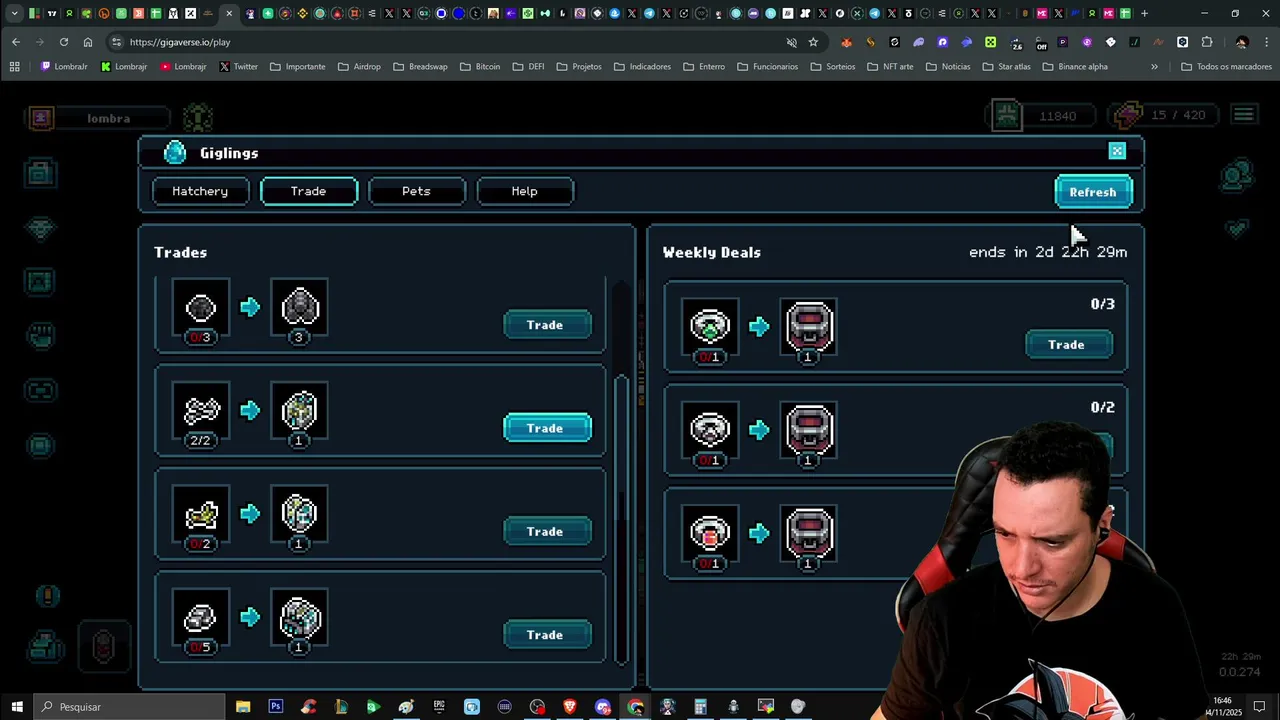Open the NFT arte bookmarks folder

[x=890, y=67]
